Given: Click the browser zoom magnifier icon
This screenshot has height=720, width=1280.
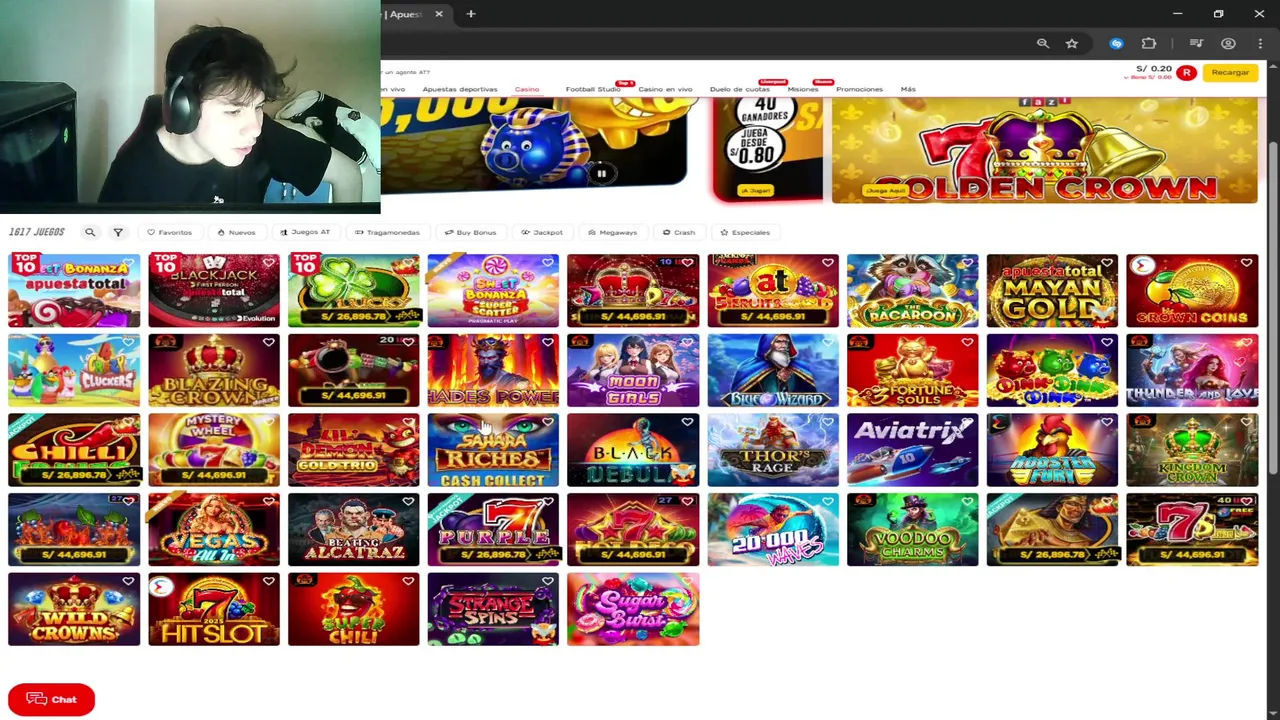Looking at the screenshot, I should 1043,44.
